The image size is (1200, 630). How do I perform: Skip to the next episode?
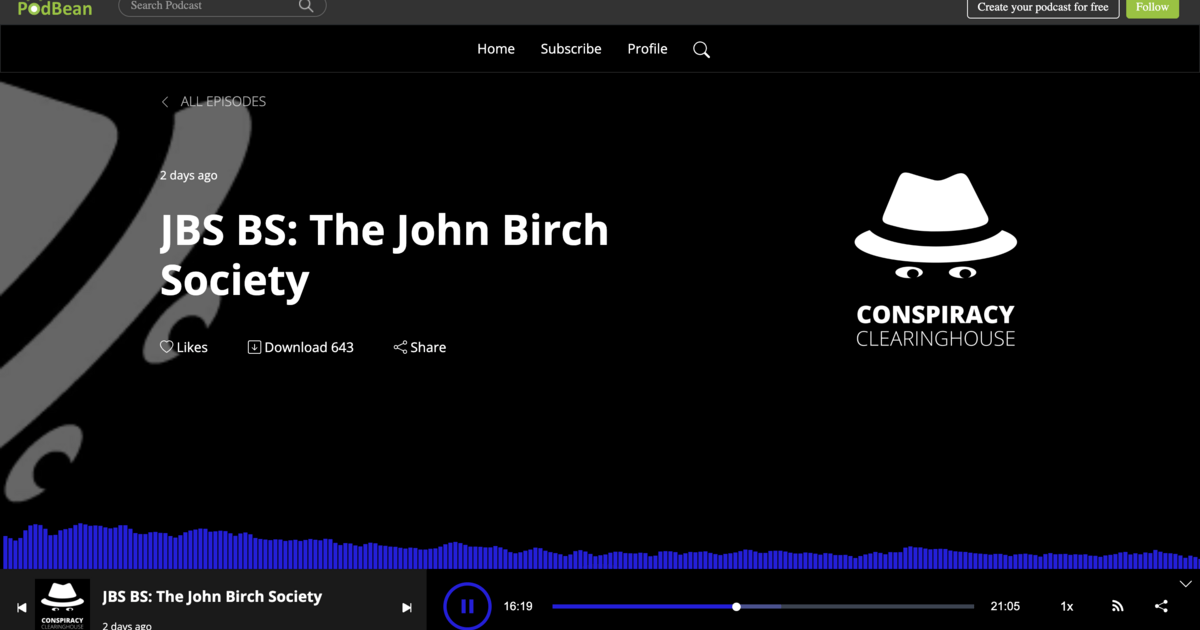pos(407,607)
